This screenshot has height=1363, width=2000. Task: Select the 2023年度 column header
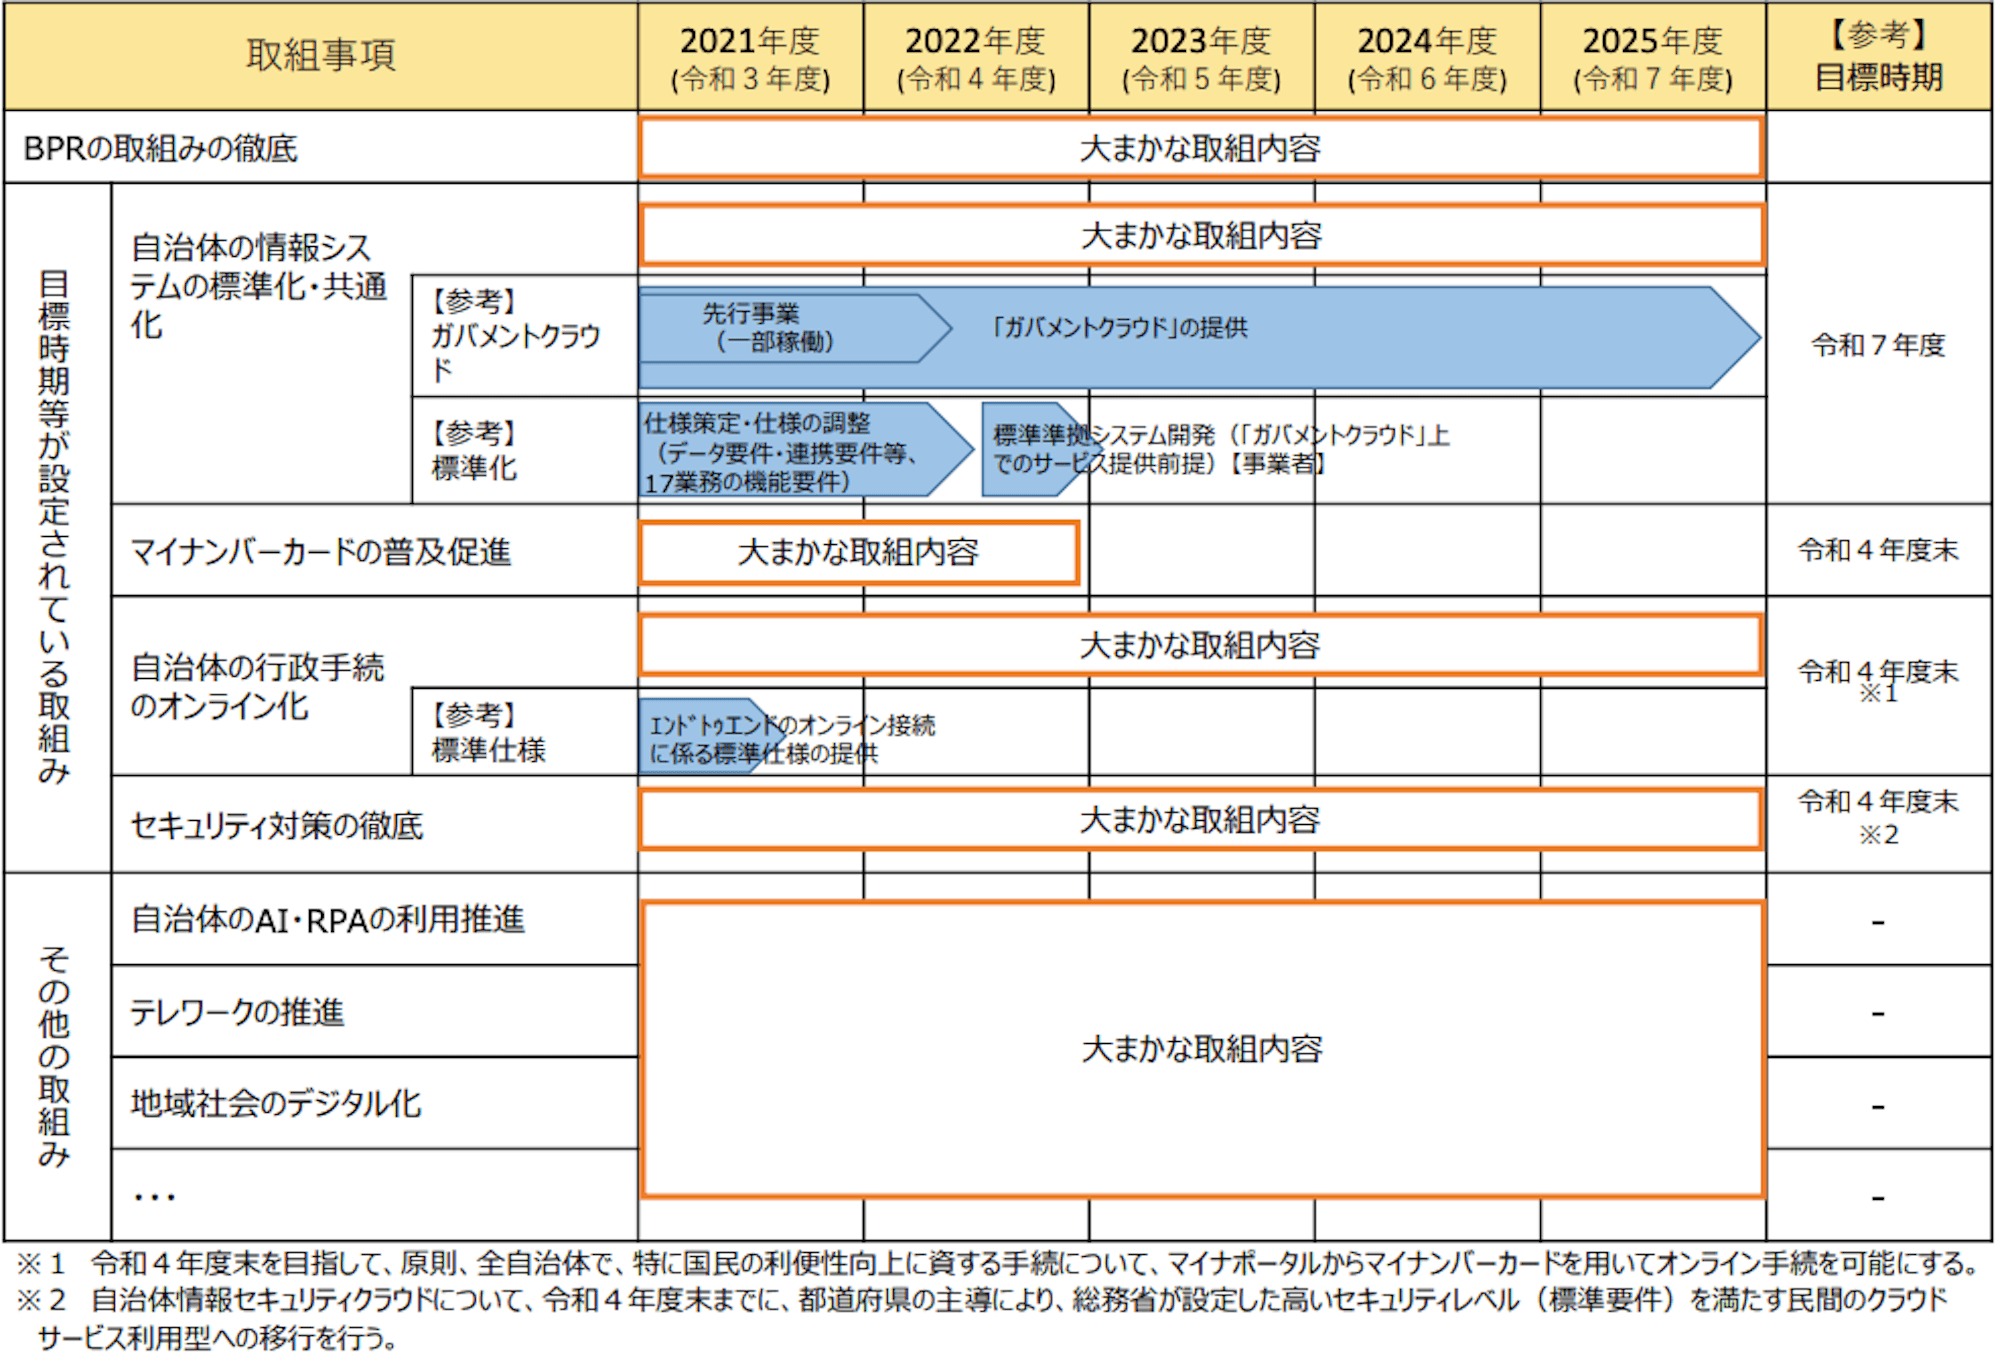[1201, 58]
